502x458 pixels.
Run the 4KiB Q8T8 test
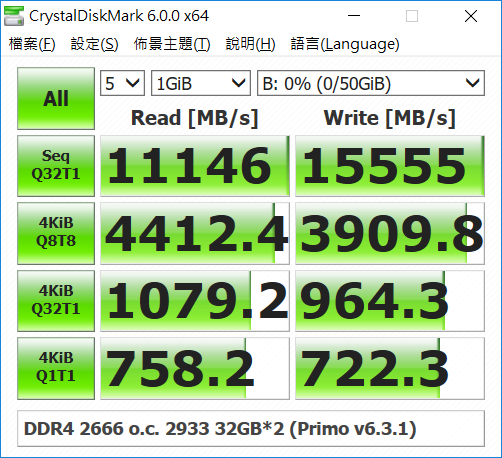click(x=56, y=233)
